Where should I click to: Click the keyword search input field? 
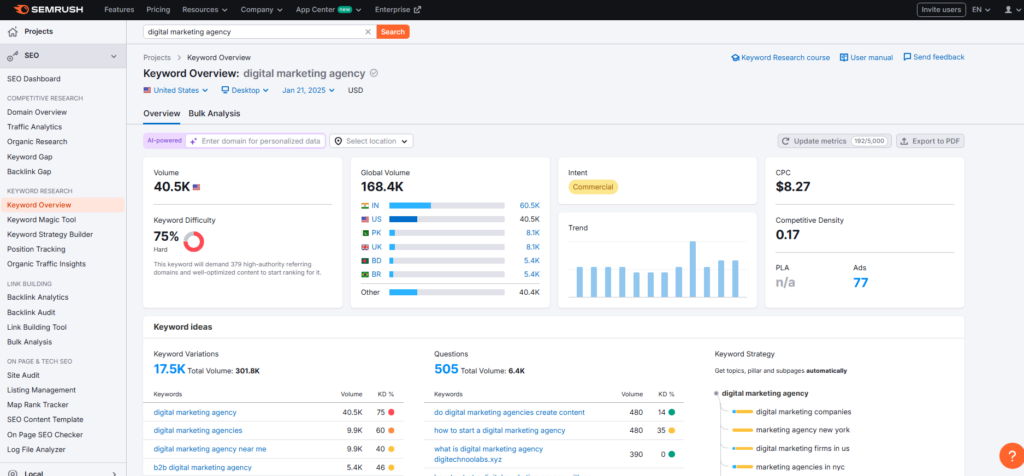click(x=253, y=31)
